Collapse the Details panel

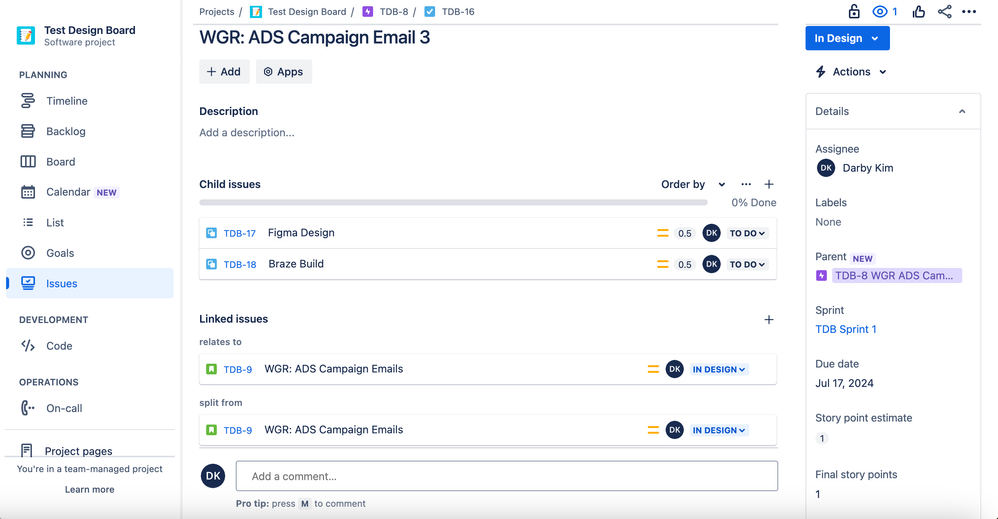tap(962, 111)
